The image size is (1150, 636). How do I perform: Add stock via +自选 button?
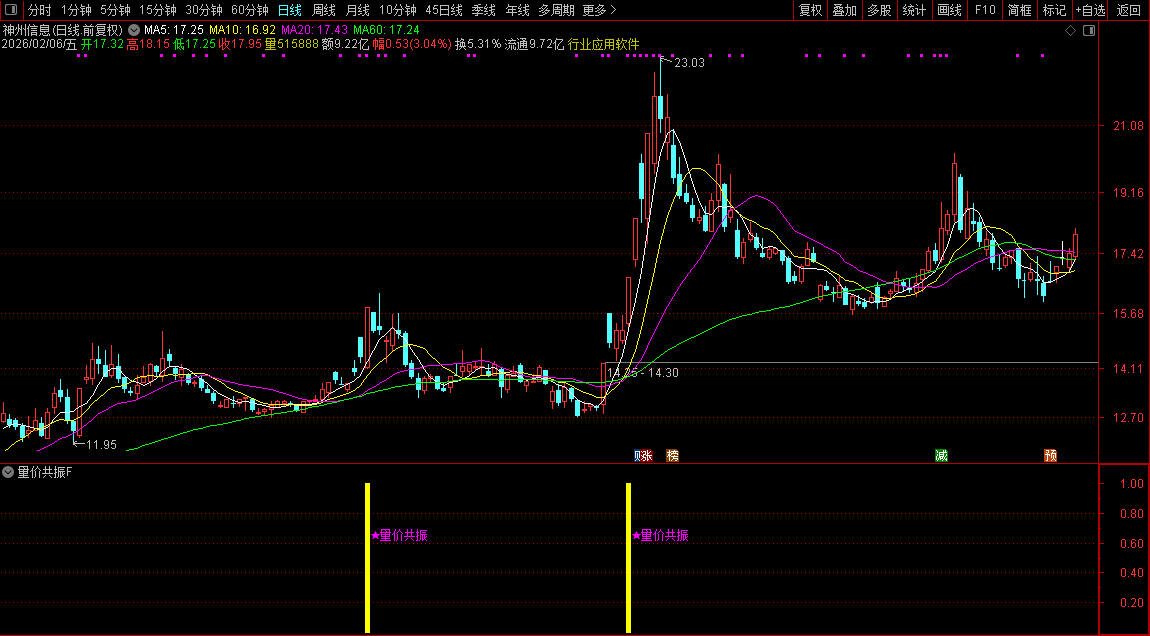[1091, 10]
